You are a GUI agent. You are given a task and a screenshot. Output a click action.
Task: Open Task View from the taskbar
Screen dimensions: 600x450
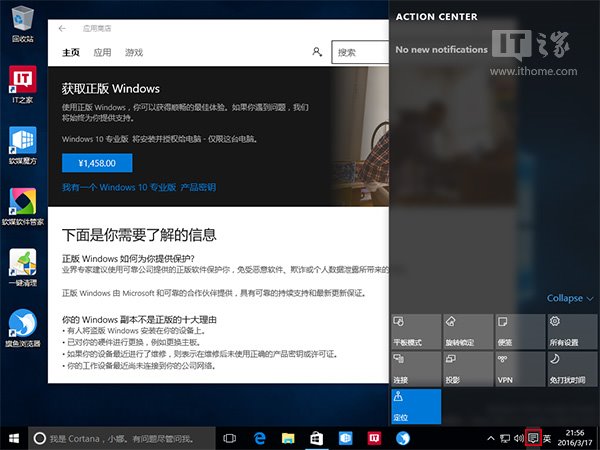click(230, 439)
